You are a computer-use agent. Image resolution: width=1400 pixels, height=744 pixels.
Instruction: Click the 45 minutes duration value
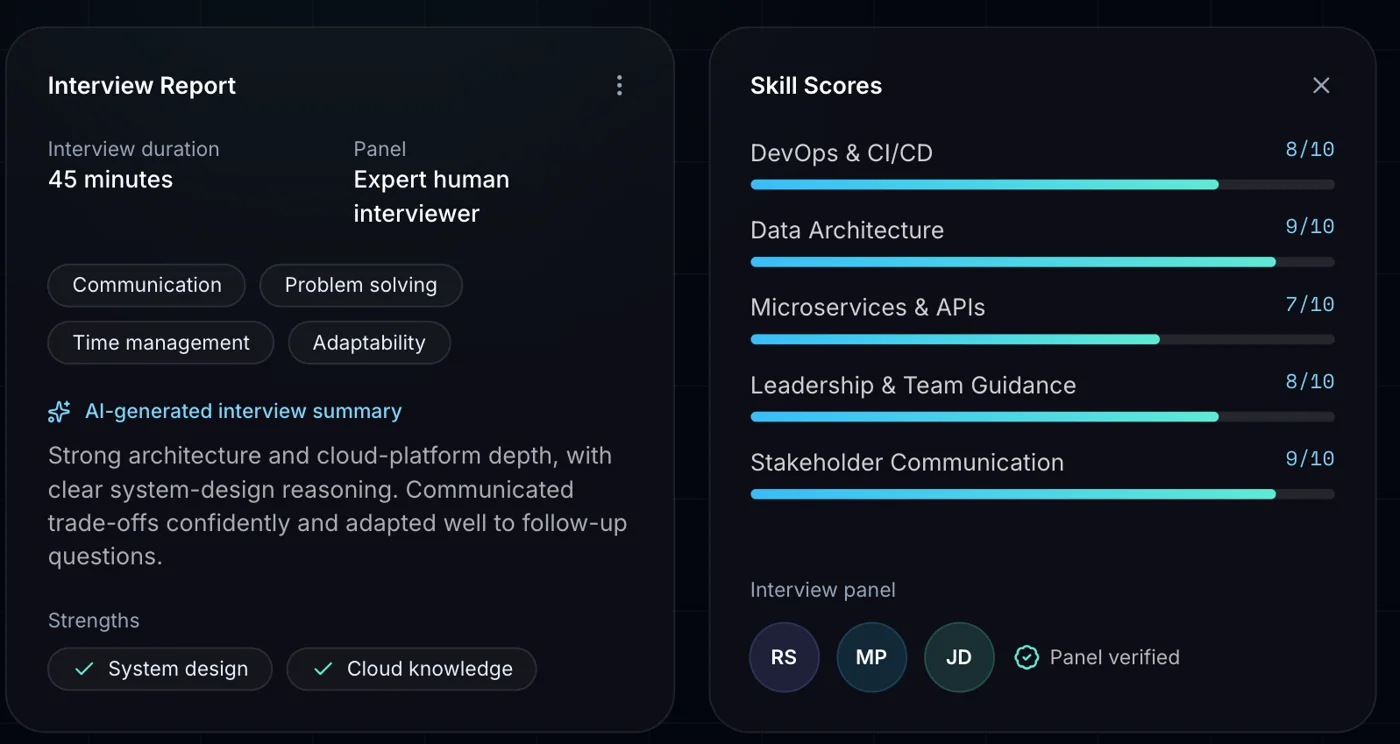pyautogui.click(x=110, y=180)
